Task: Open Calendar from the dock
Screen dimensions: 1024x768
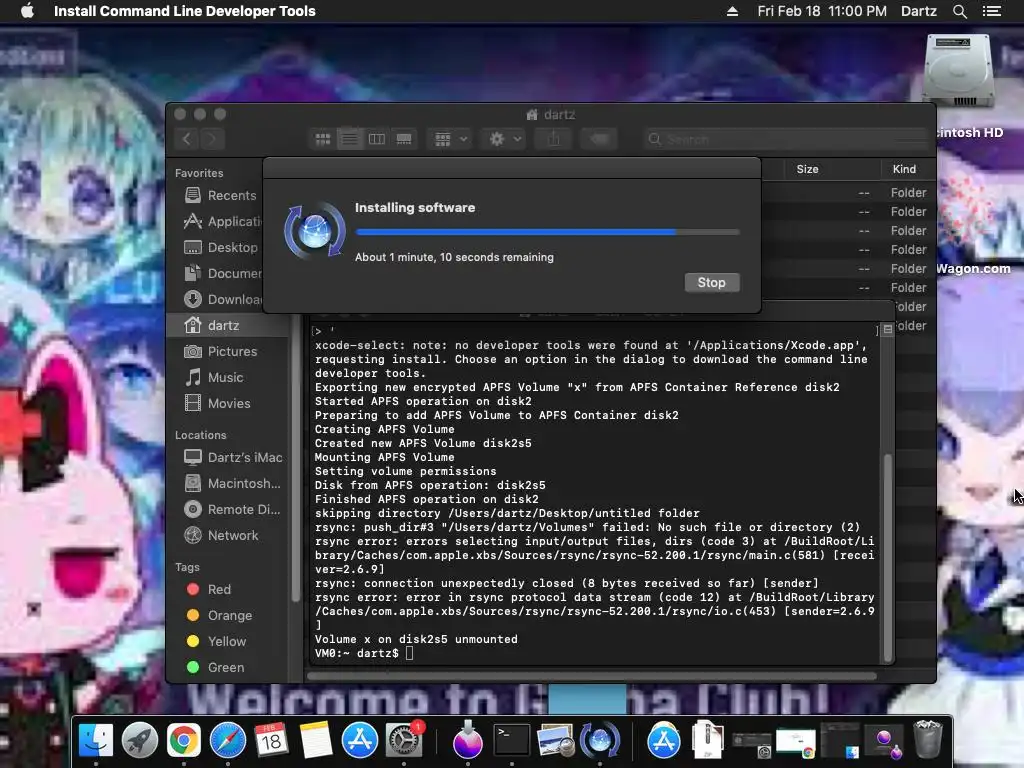Action: pyautogui.click(x=271, y=741)
